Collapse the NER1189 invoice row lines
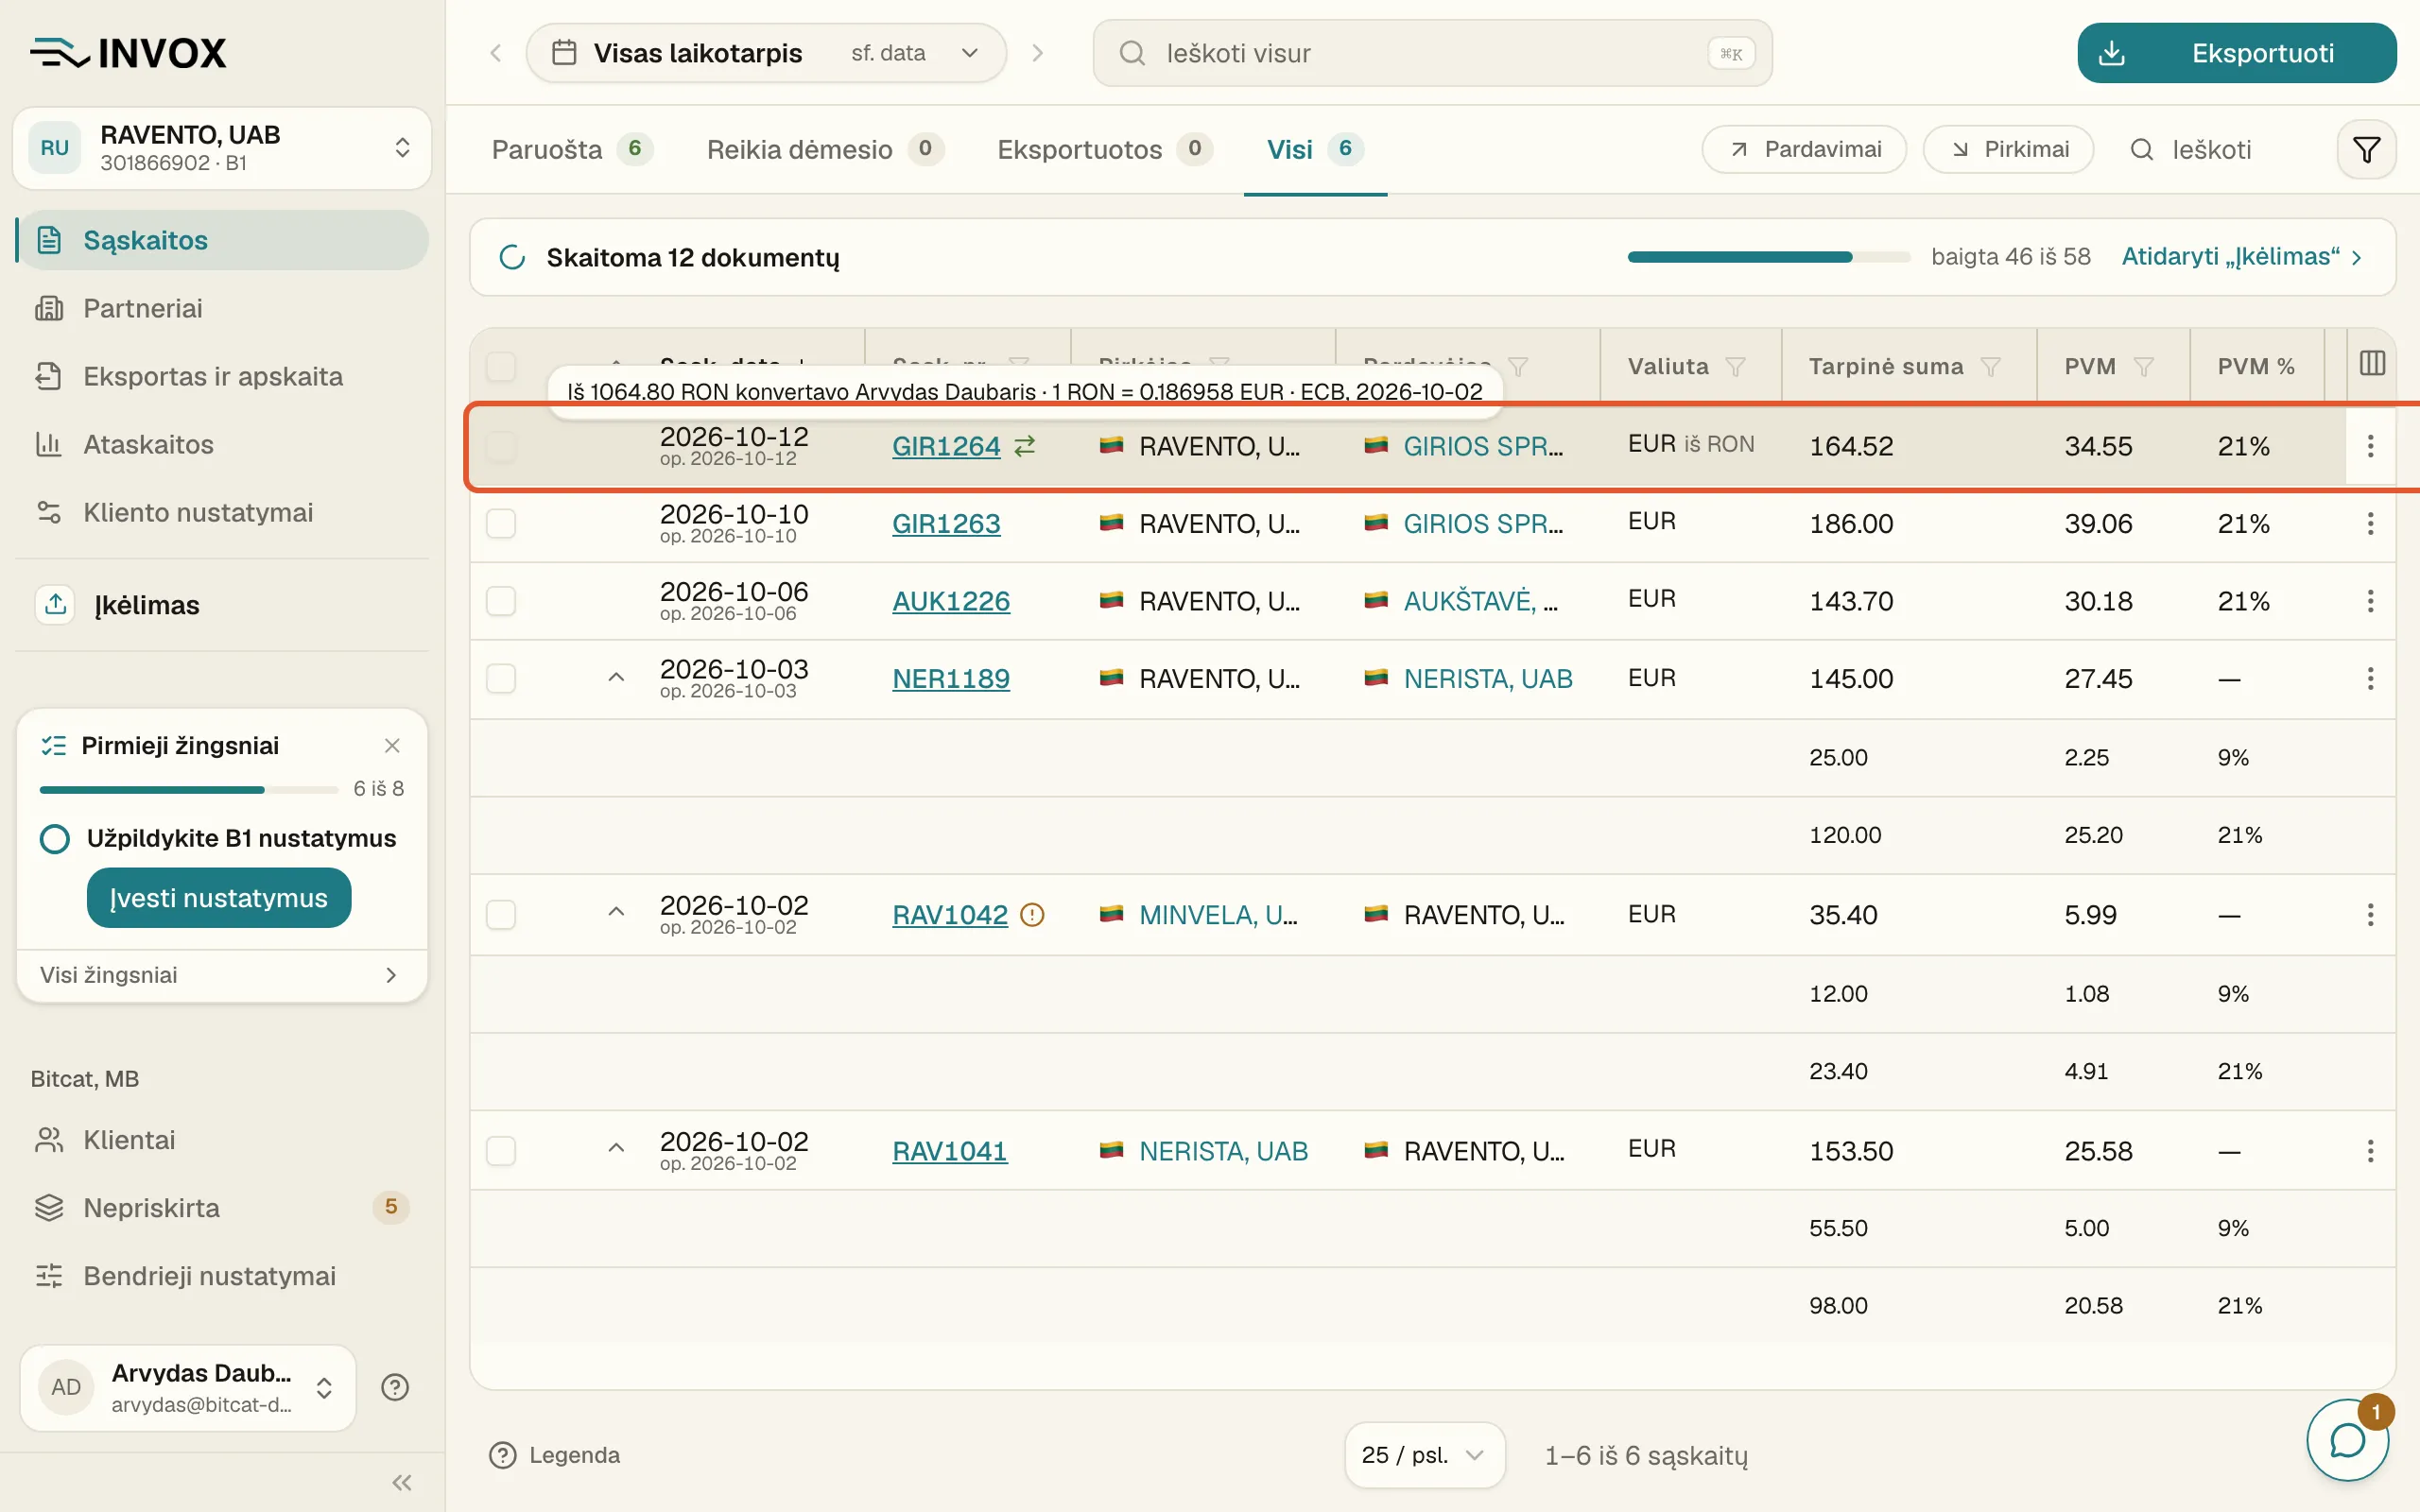The image size is (2420, 1512). click(x=617, y=678)
